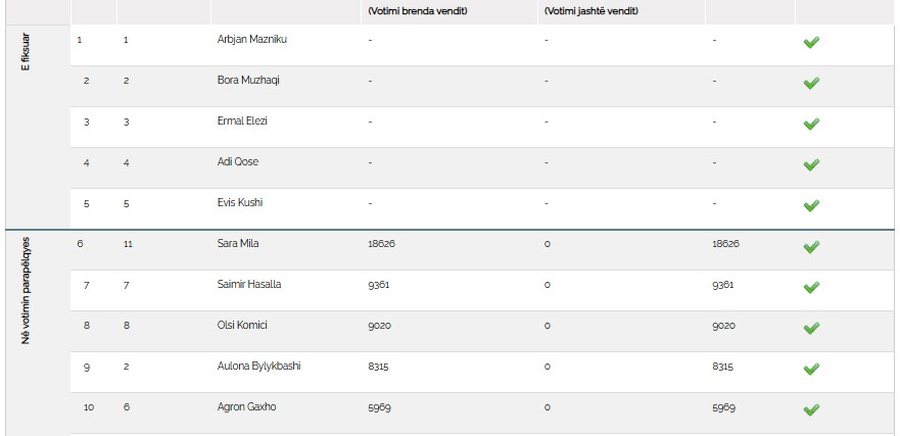The height and width of the screenshot is (436, 900).
Task: Click the green checkmark for Arbjan Mazniku
Action: [811, 42]
